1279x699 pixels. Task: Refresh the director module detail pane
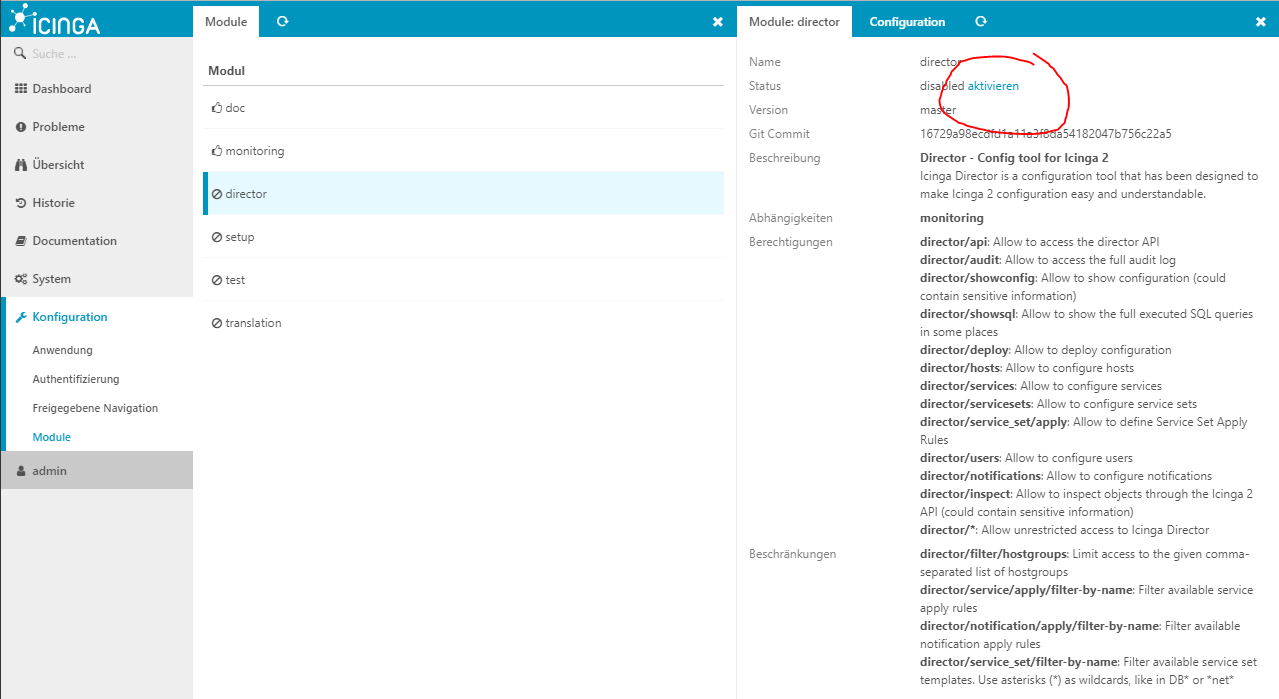coord(981,21)
